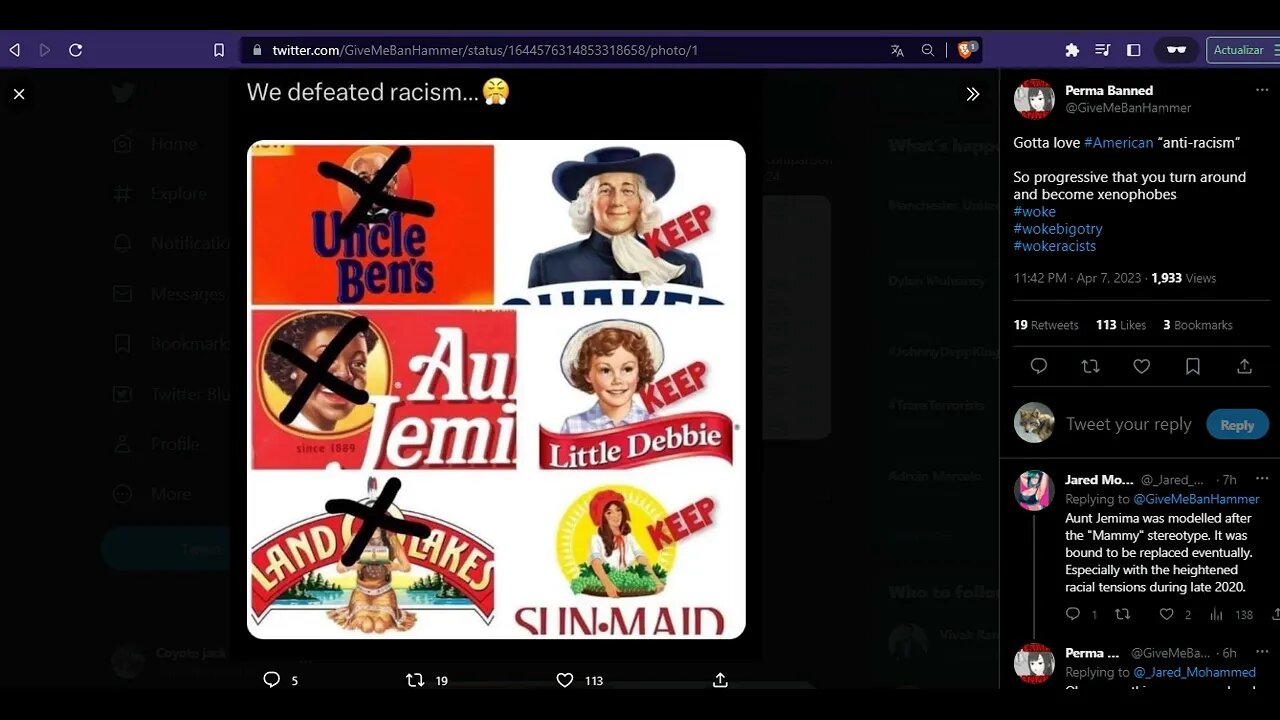Click the photo collage of brand logos
The height and width of the screenshot is (720, 1280).
[x=496, y=389]
